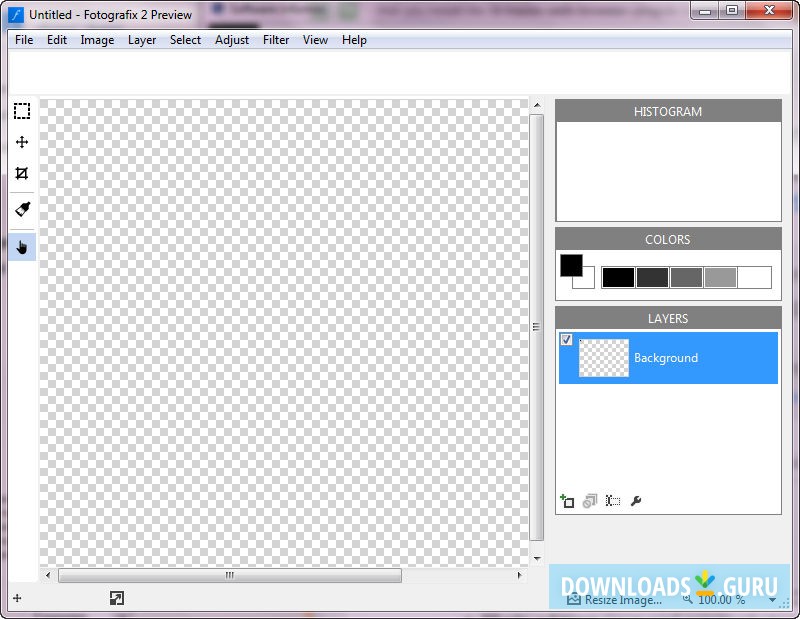Click the duplicate layer icon

tap(590, 501)
